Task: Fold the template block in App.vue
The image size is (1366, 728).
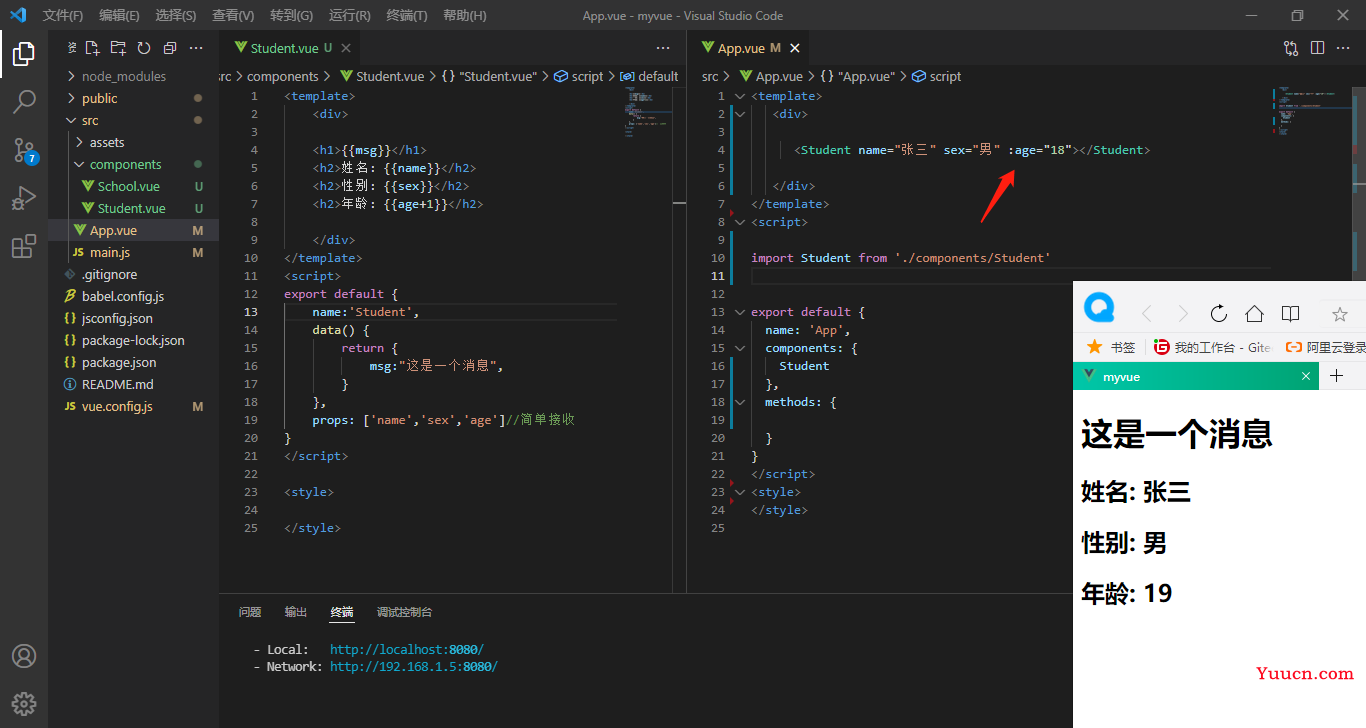Action: click(740, 96)
